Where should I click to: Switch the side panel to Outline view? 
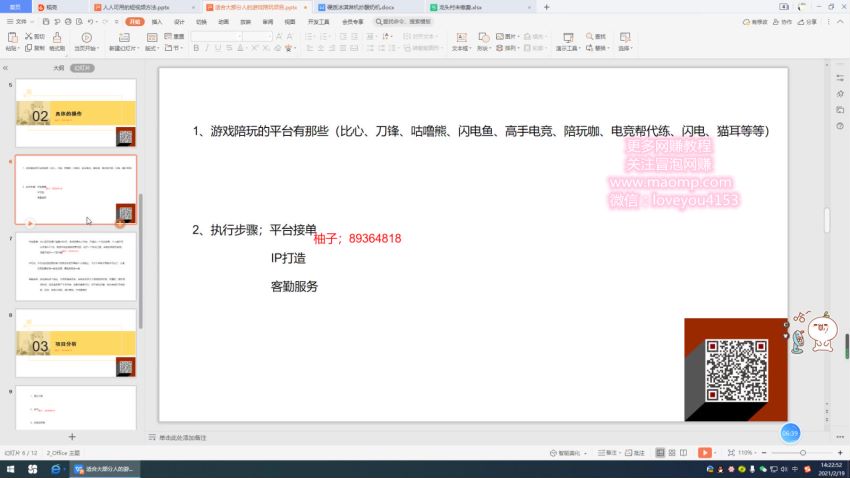point(59,68)
